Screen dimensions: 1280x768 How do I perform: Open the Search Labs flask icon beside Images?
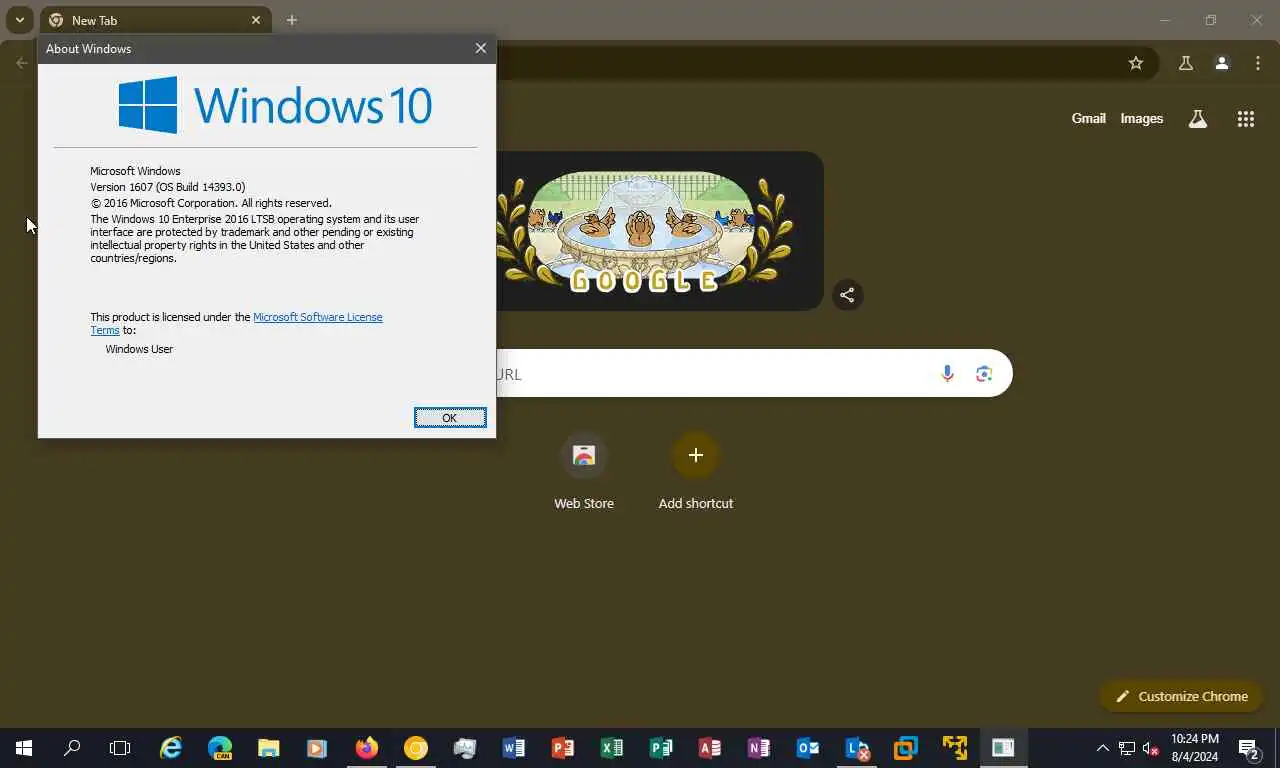click(1197, 119)
